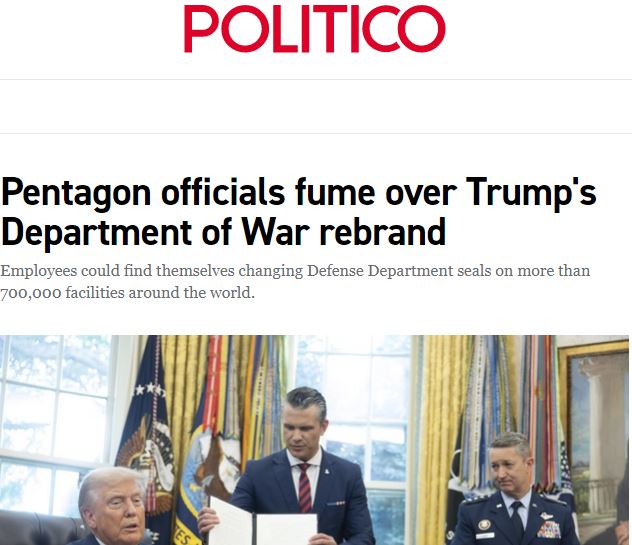
Task: Click the red striped tie in photo
Action: (x=304, y=487)
